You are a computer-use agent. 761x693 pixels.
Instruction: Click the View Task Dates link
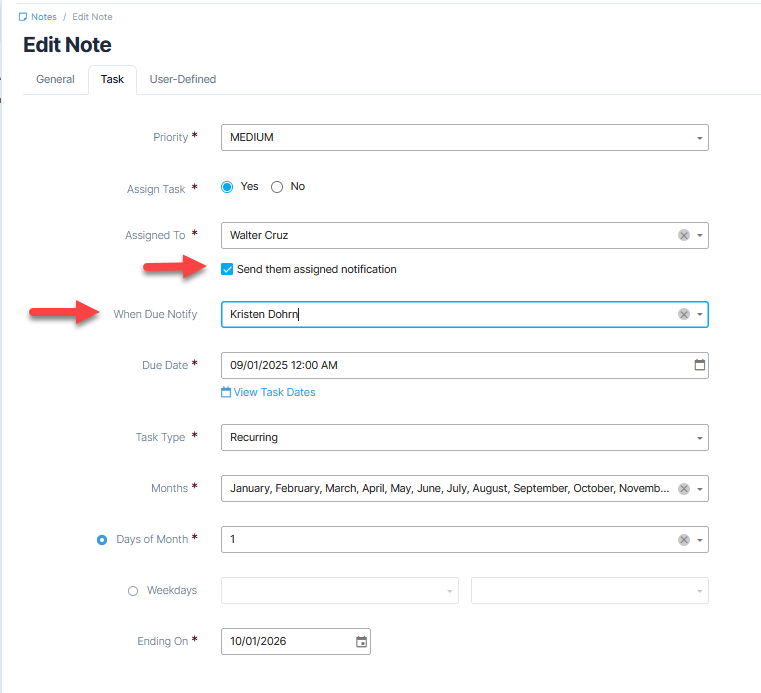(274, 393)
